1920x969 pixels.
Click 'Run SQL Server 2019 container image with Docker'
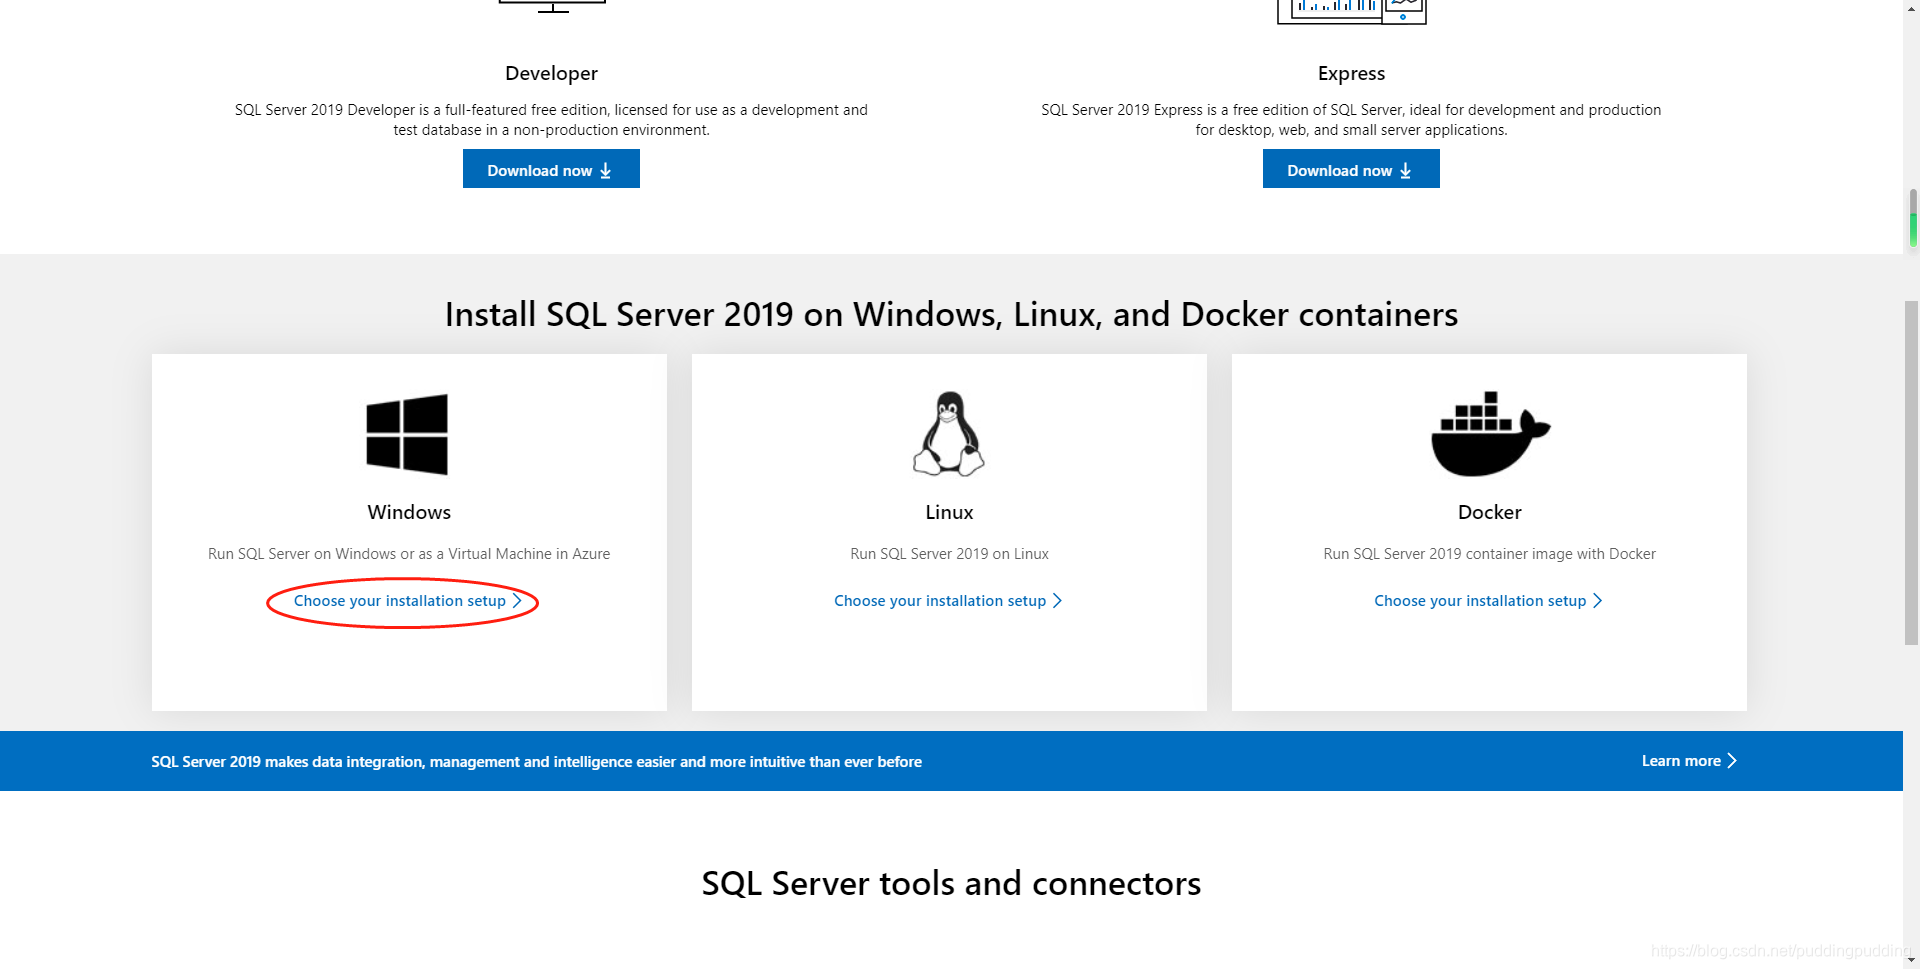(x=1489, y=554)
